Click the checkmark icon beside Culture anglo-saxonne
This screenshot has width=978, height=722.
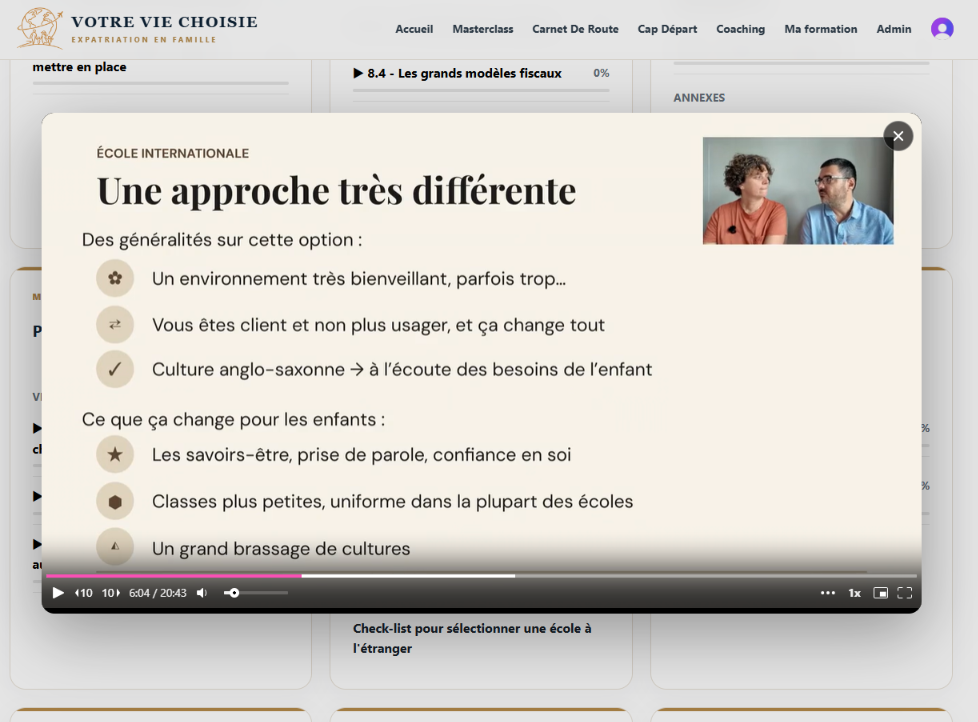click(115, 369)
